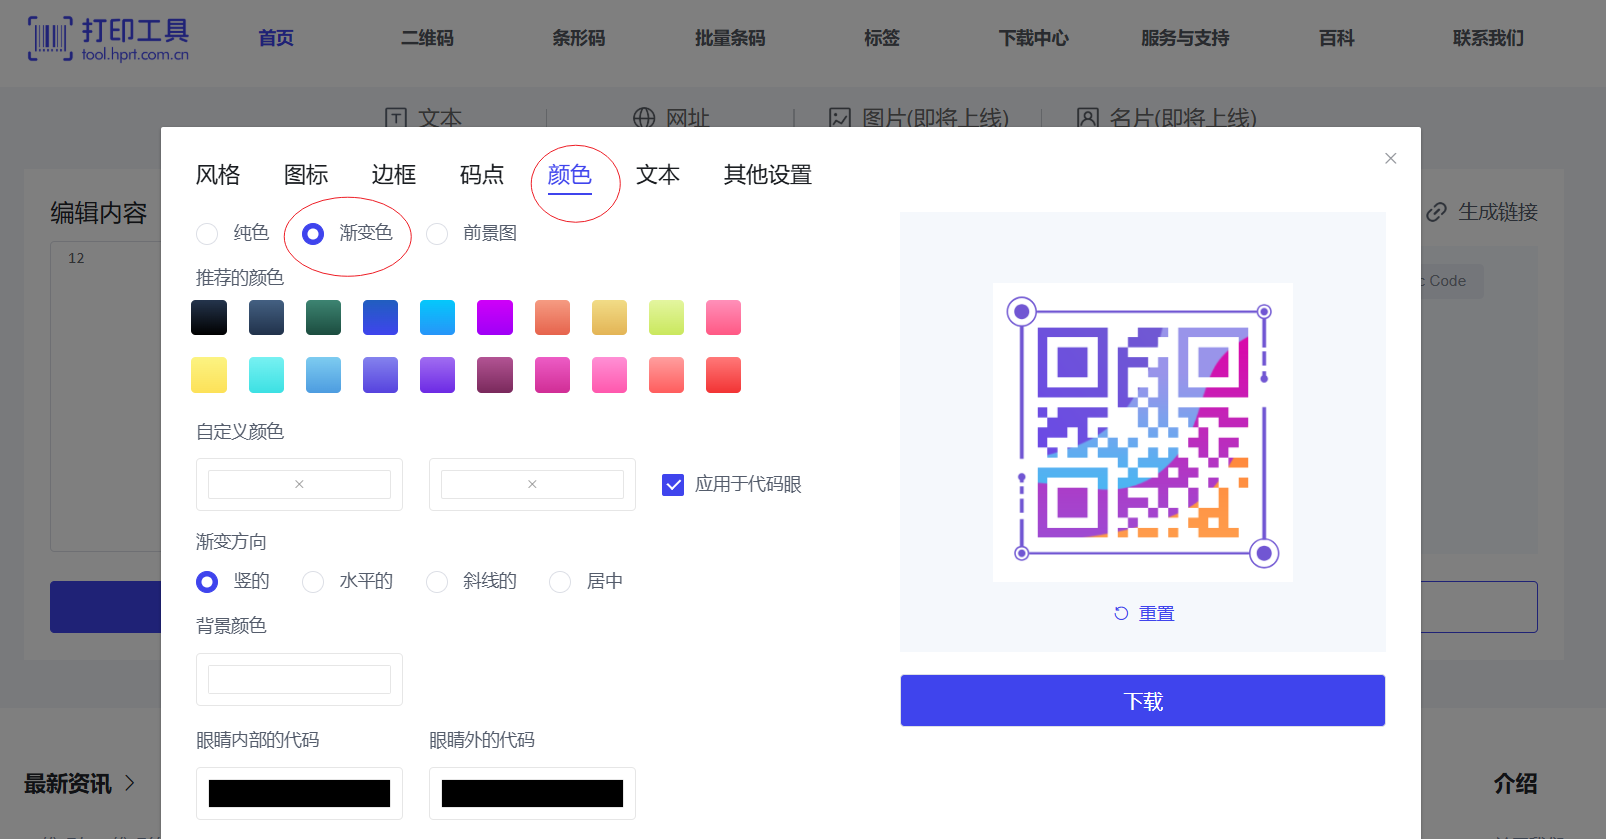Viewport: 1606px width, 839px height.
Task: Pick the light blue second-row swatch
Action: point(323,375)
